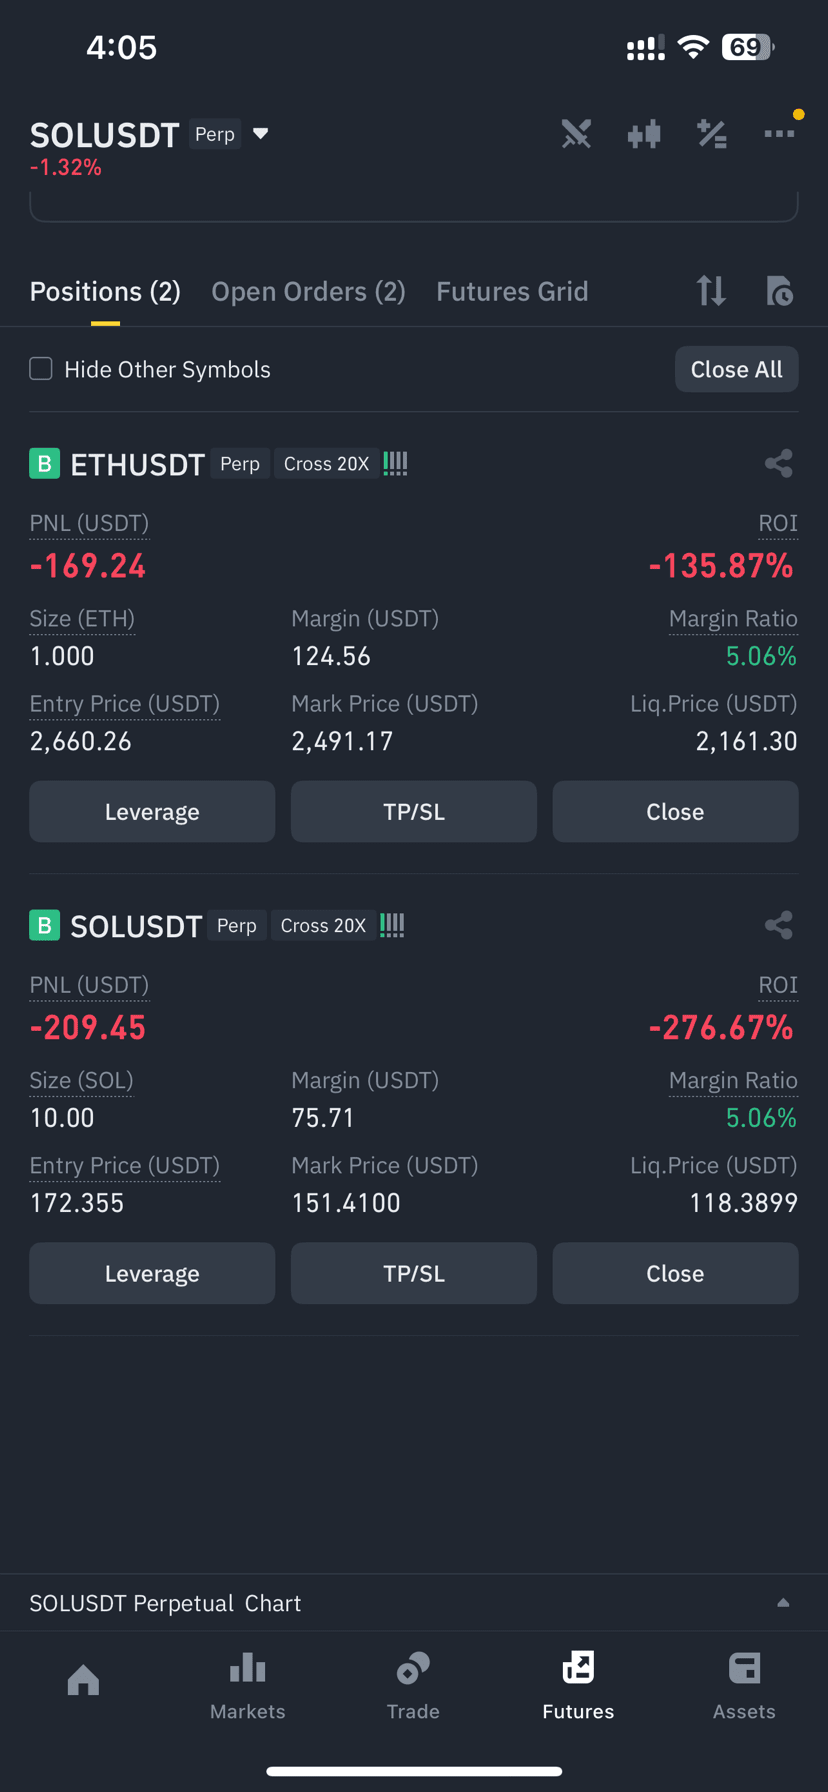Viewport: 828px width, 1792px height.
Task: Share the ETHUSDT position
Action: 778,463
